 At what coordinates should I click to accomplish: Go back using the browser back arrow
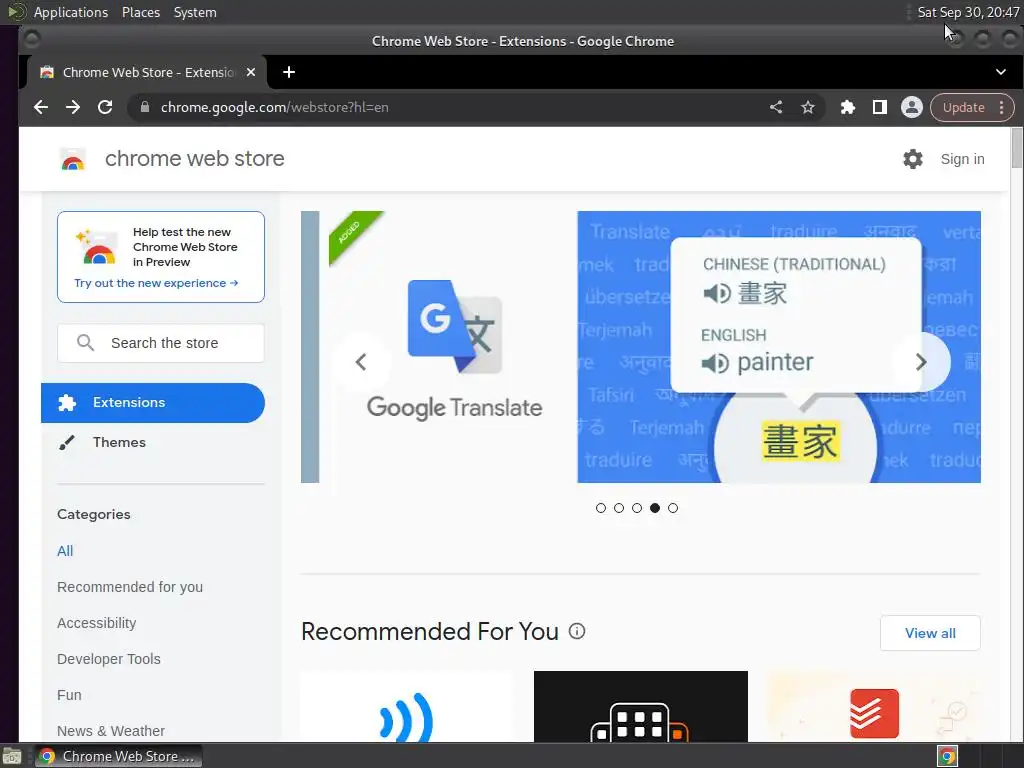click(40, 107)
